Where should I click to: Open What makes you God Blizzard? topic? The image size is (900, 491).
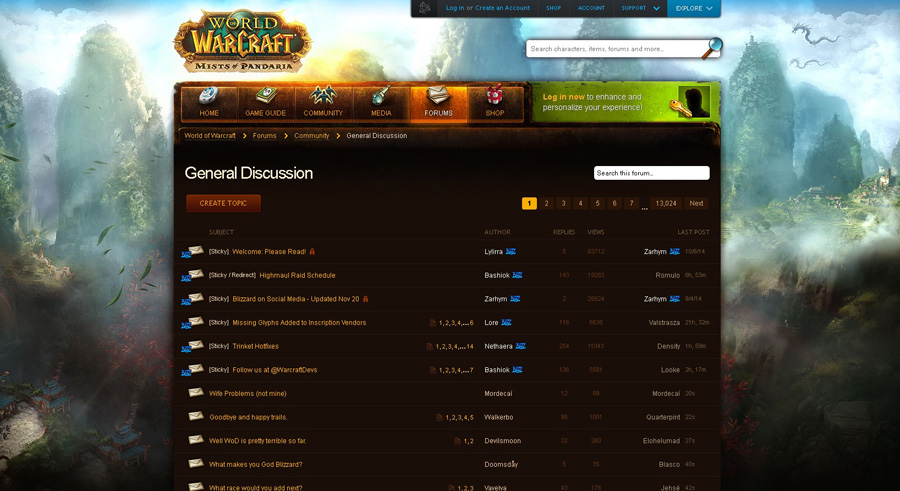tap(255, 465)
